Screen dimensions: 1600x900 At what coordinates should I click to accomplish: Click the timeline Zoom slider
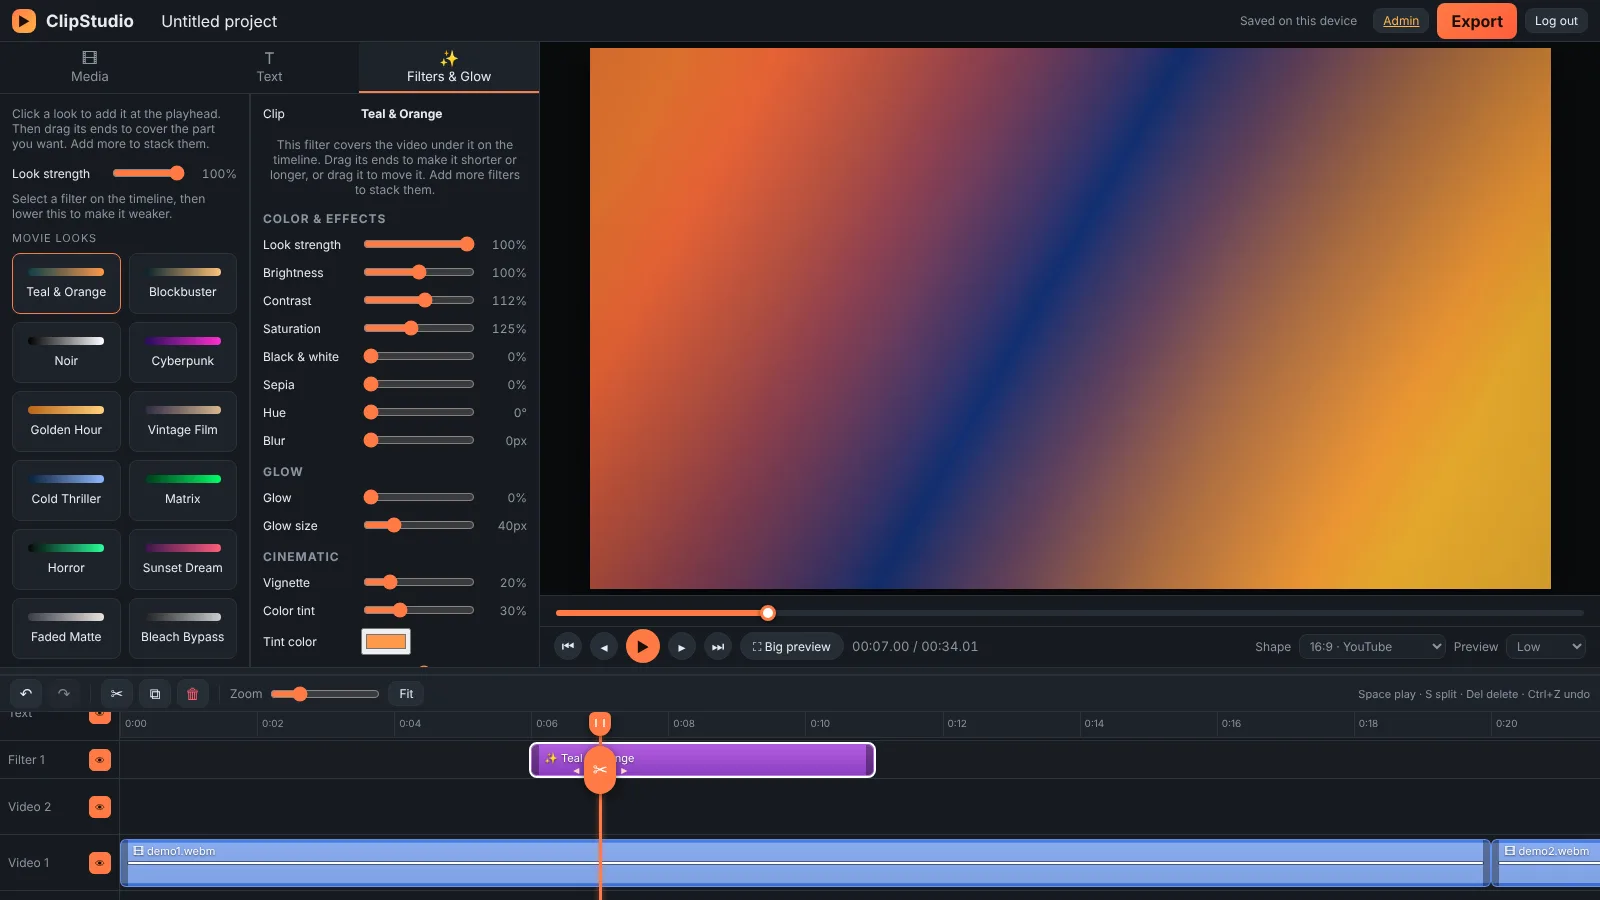[x=325, y=694]
